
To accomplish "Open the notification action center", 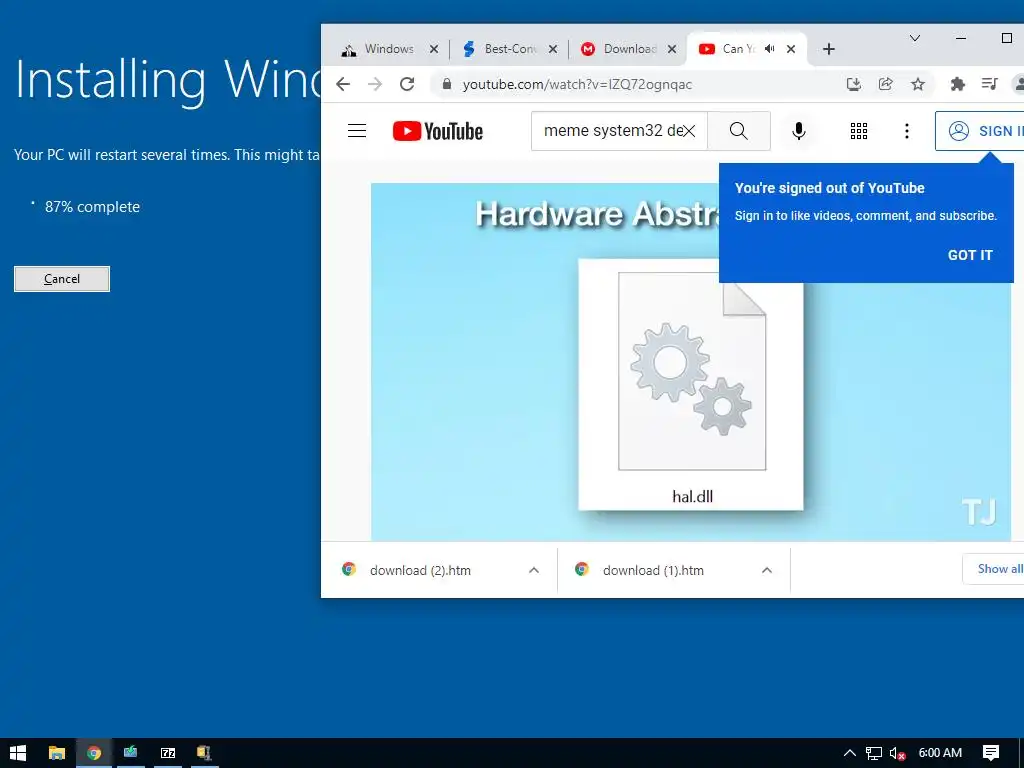I will [991, 753].
